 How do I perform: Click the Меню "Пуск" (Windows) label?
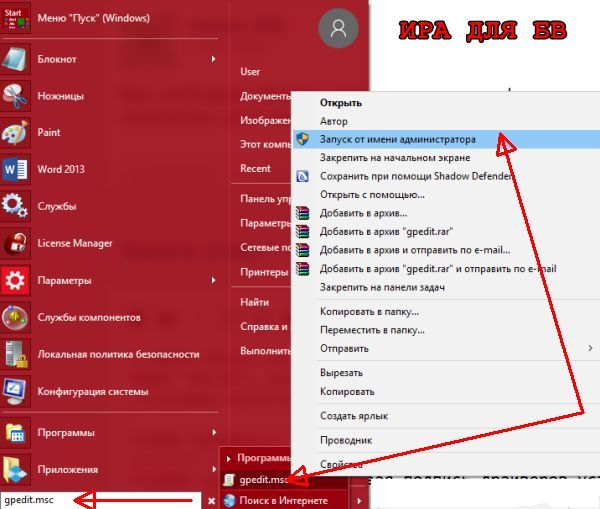point(94,18)
